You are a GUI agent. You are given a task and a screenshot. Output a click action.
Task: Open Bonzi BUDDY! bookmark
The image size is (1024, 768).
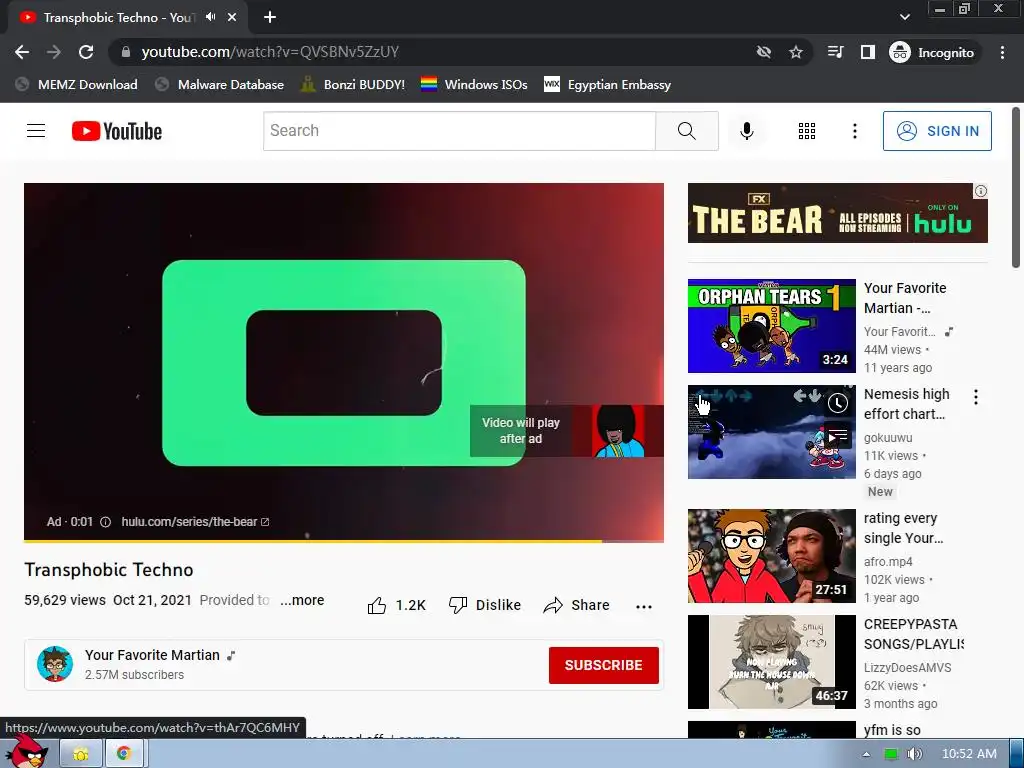[353, 84]
